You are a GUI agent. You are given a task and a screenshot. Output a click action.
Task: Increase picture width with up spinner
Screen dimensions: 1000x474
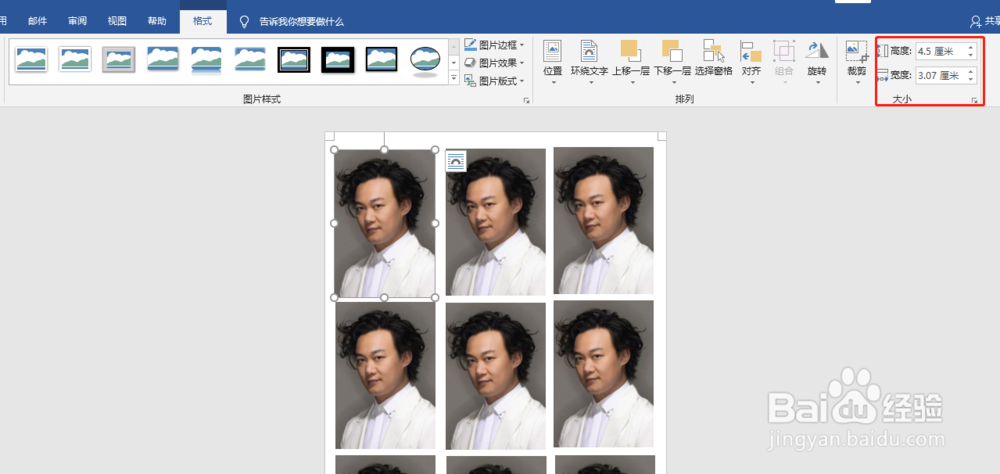pos(971,71)
